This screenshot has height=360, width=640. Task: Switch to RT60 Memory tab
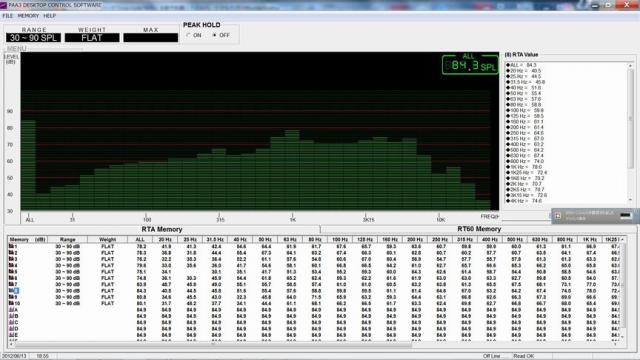click(479, 229)
